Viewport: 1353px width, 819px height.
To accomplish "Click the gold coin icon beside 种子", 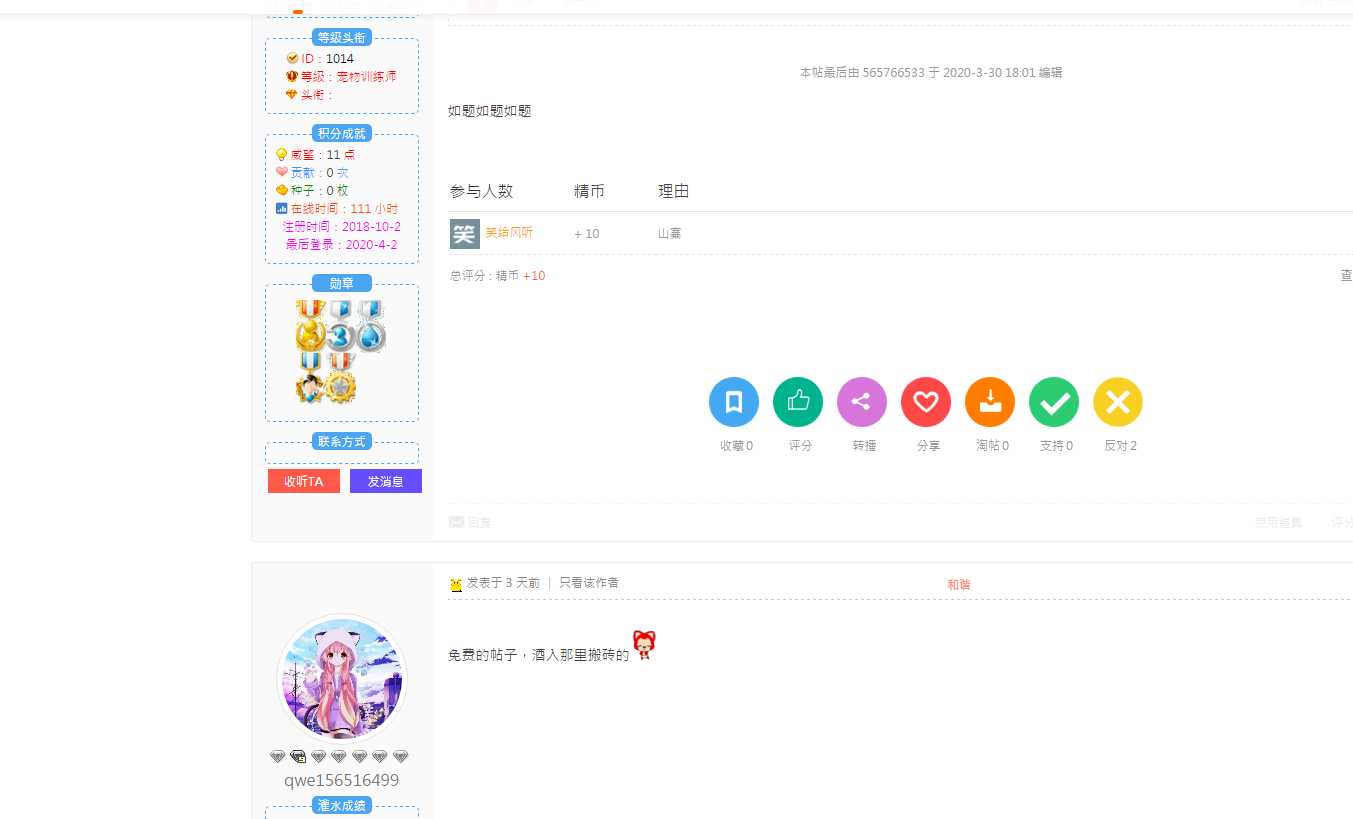I will tap(282, 190).
